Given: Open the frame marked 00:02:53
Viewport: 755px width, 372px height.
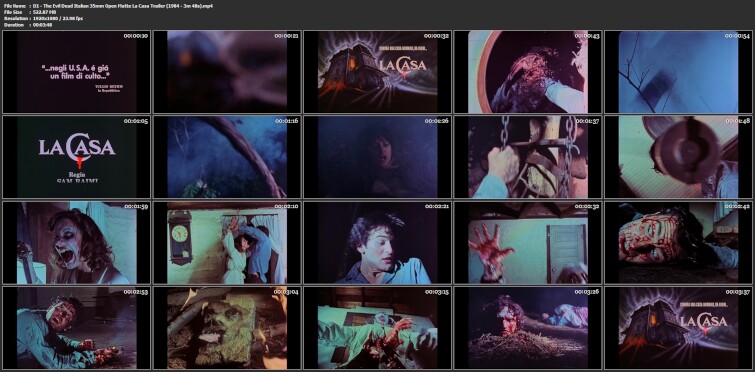Looking at the screenshot, I should (77, 328).
